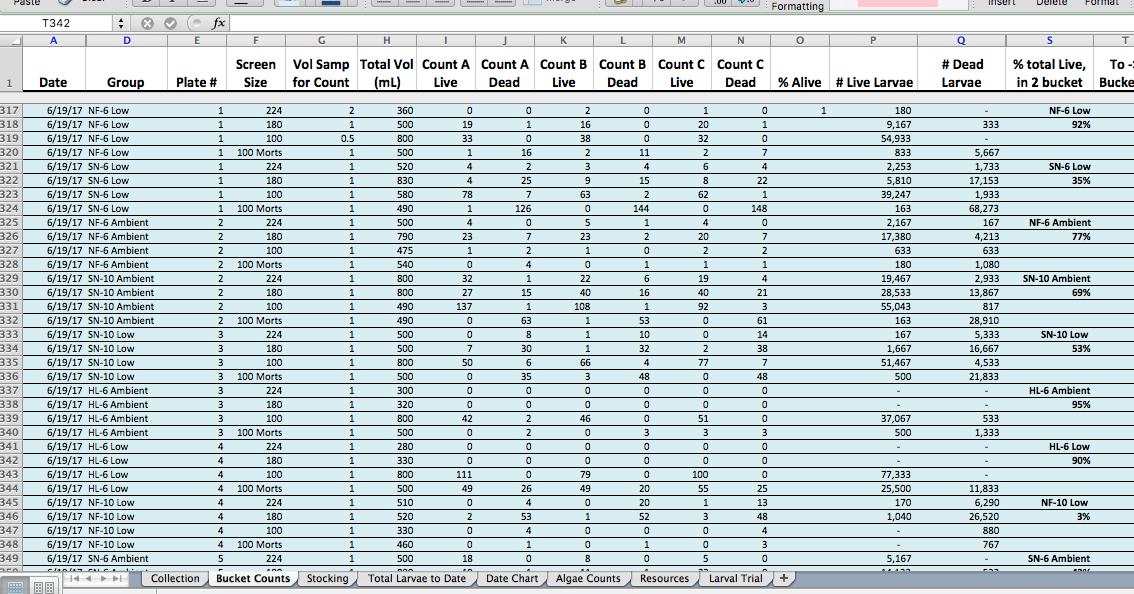1134x594 pixels.
Task: Cancel the formula bar entry (X icon)
Action: (x=148, y=23)
